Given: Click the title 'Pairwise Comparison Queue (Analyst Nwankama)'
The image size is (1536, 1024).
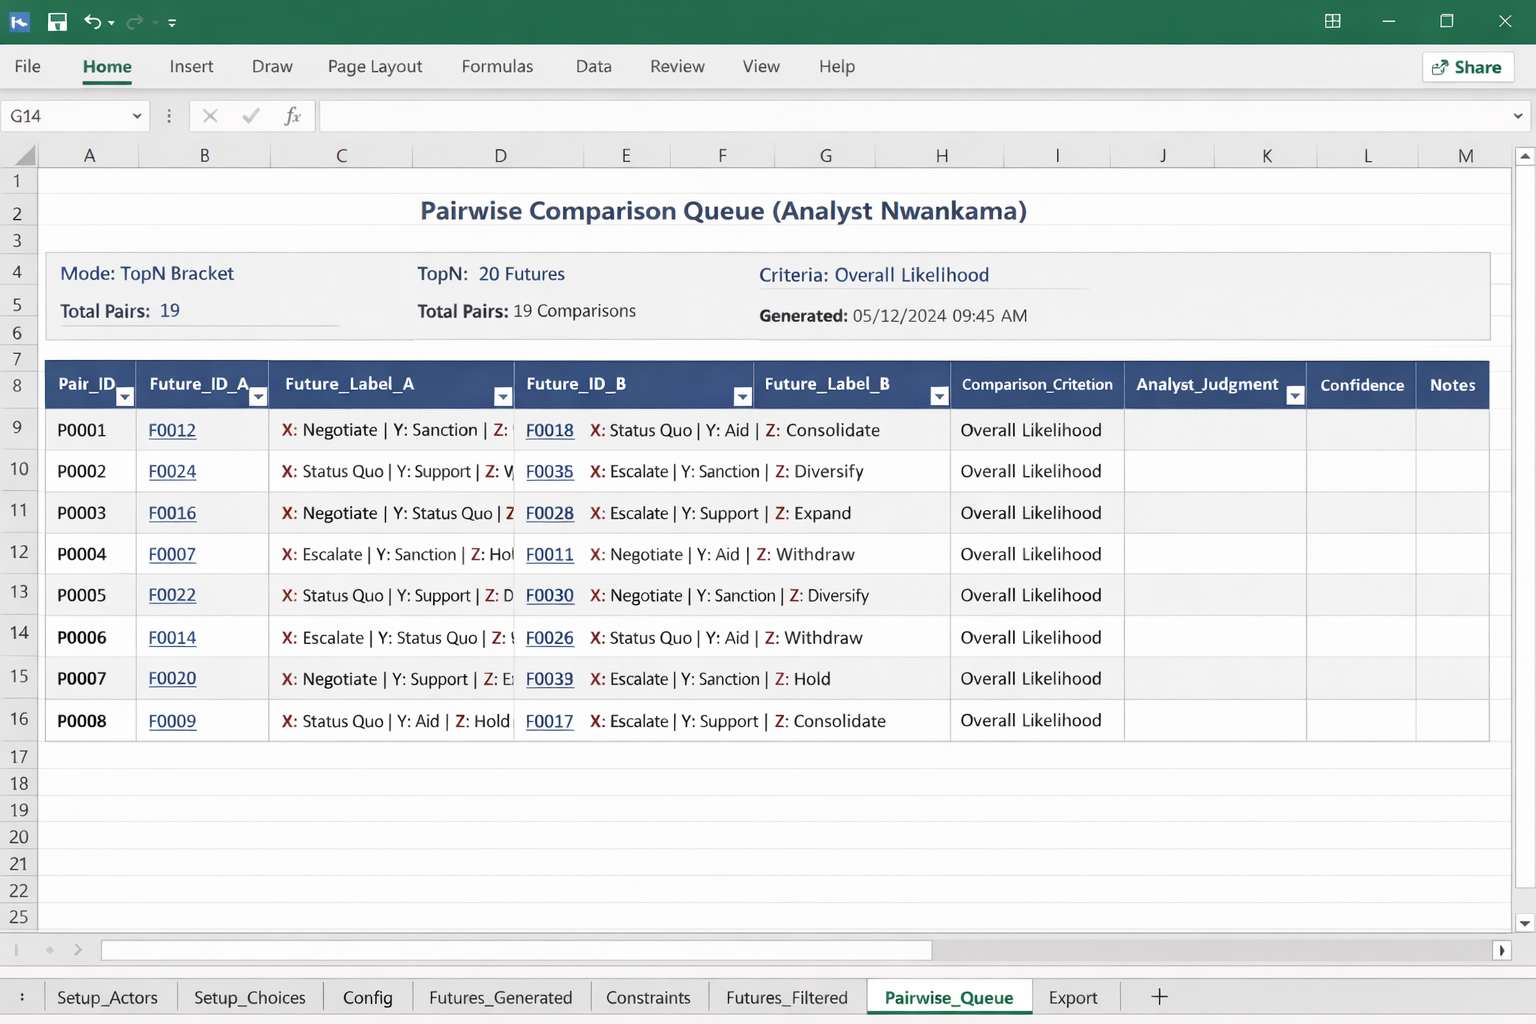Looking at the screenshot, I should tap(723, 211).
